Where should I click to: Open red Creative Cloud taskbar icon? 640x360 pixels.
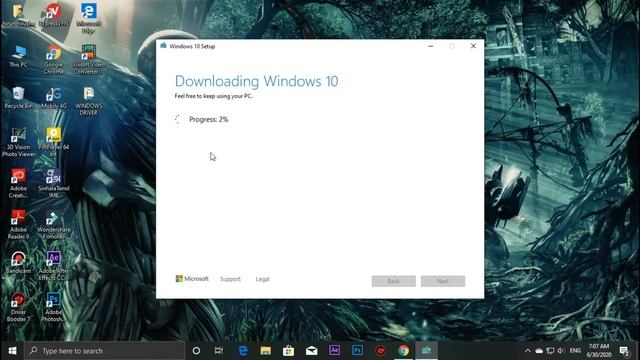point(380,351)
